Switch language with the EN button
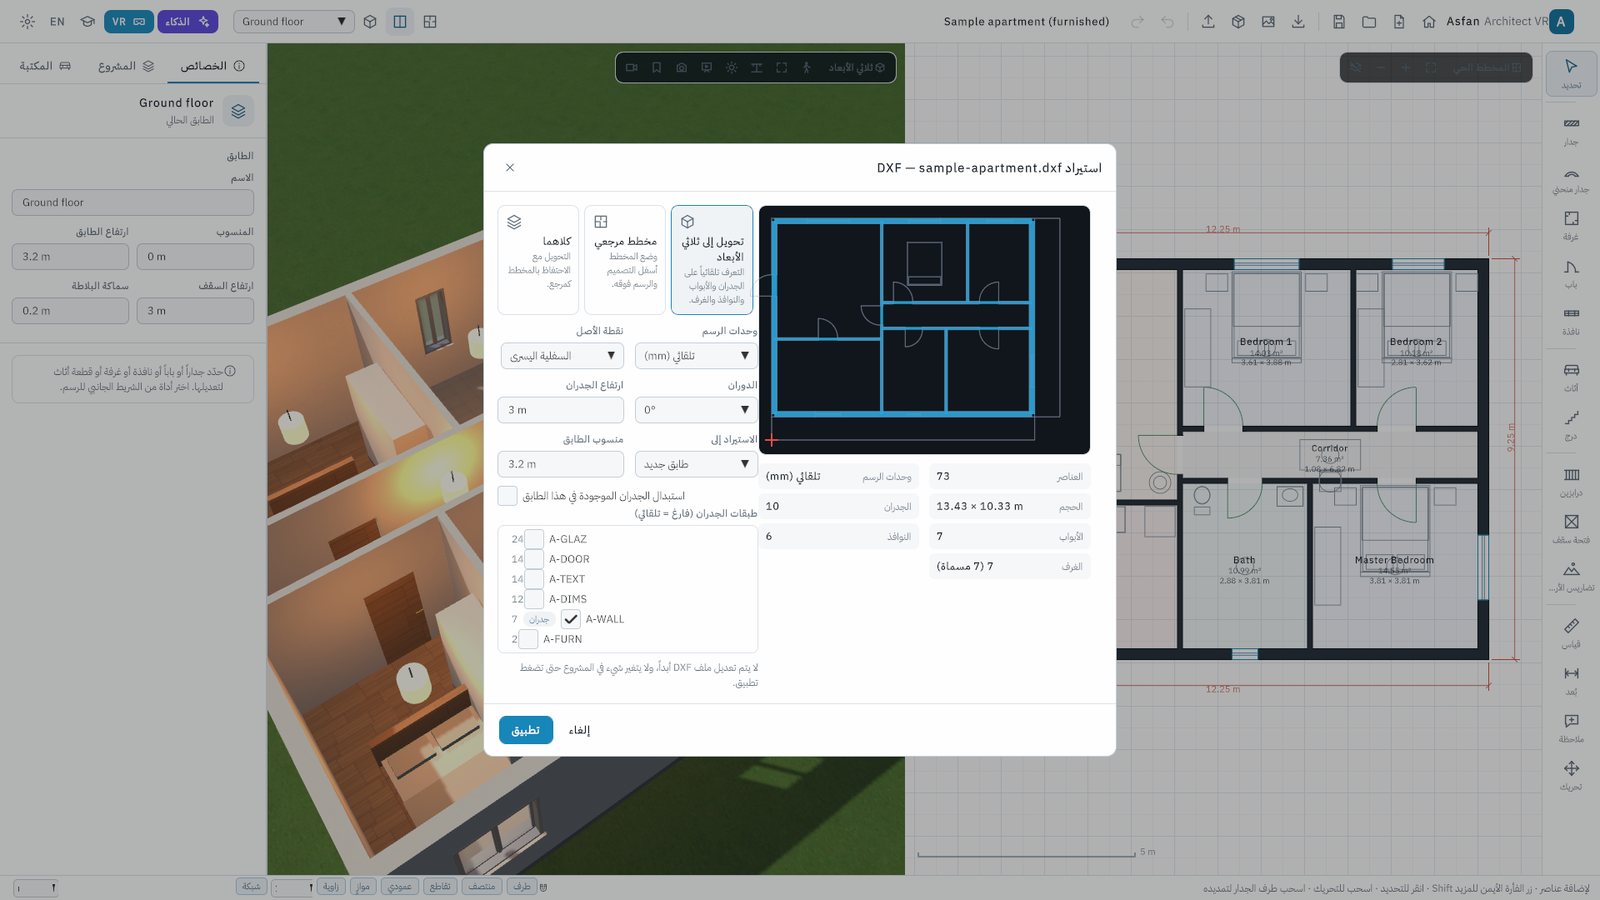This screenshot has width=1600, height=900. click(x=57, y=21)
